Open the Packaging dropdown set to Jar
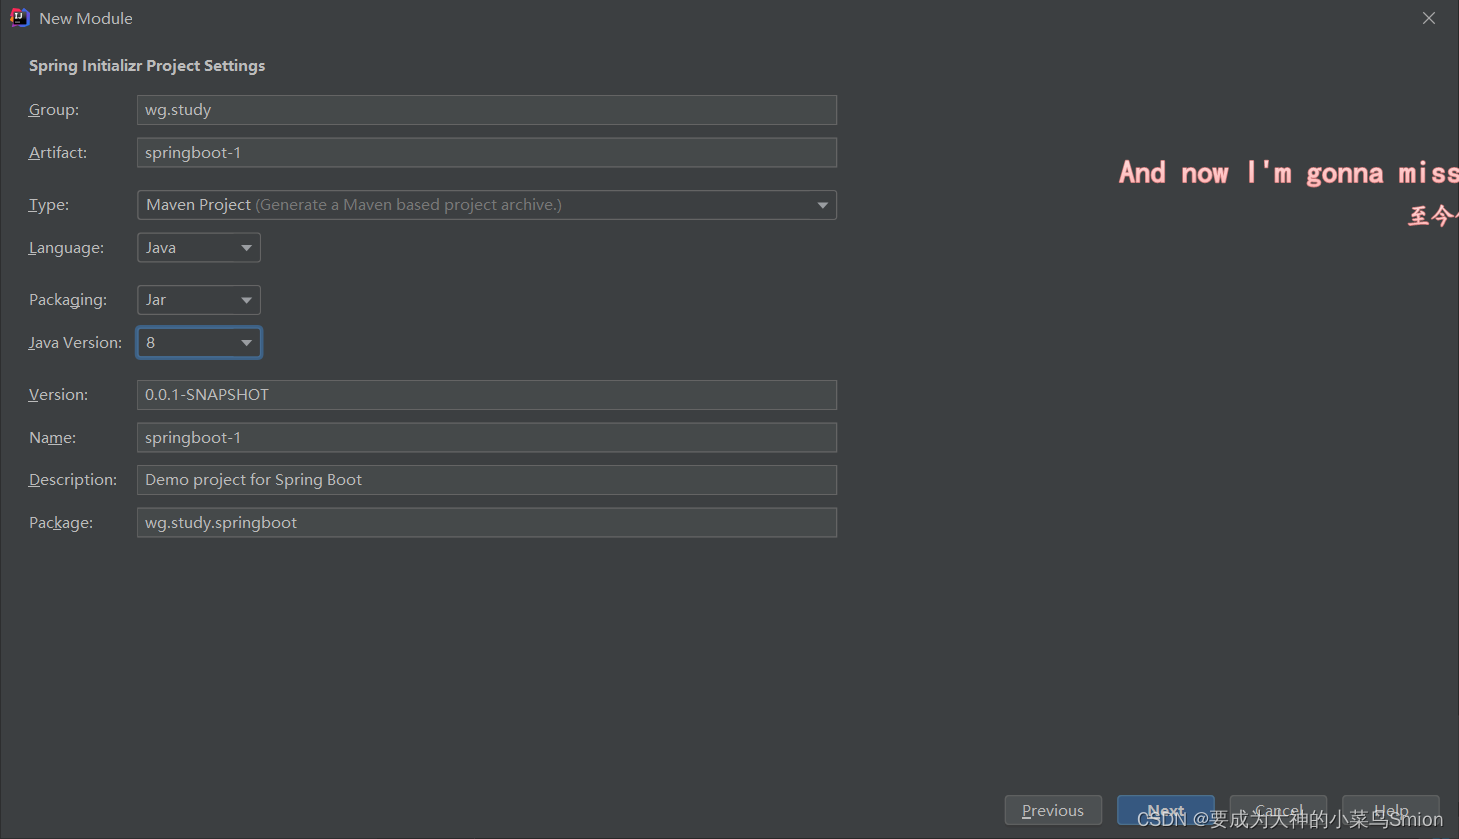The width and height of the screenshot is (1459, 839). click(199, 300)
